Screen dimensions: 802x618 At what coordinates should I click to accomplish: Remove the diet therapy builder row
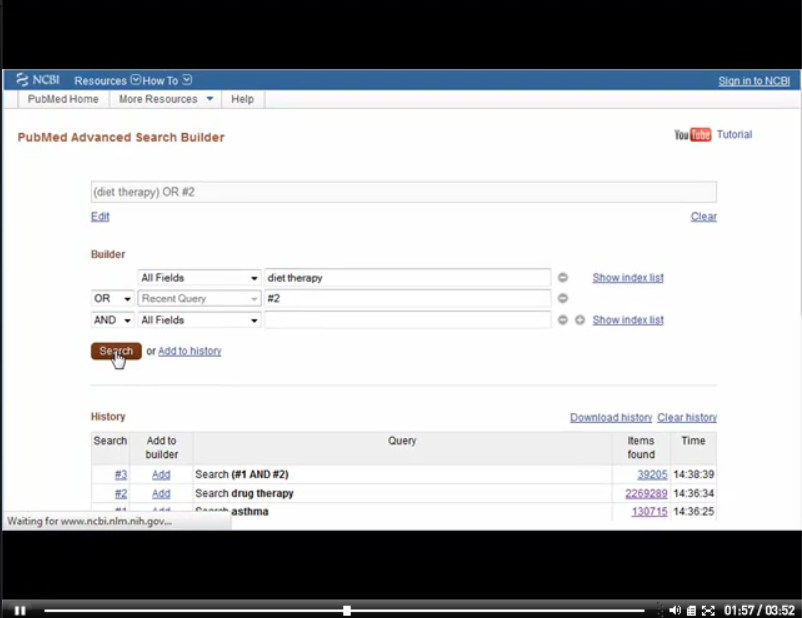click(563, 277)
